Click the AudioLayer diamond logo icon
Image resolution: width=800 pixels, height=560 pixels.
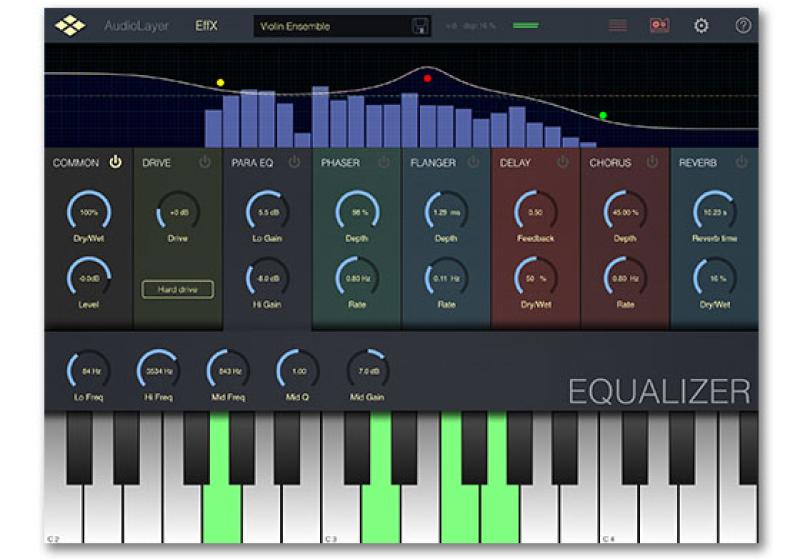coord(70,25)
